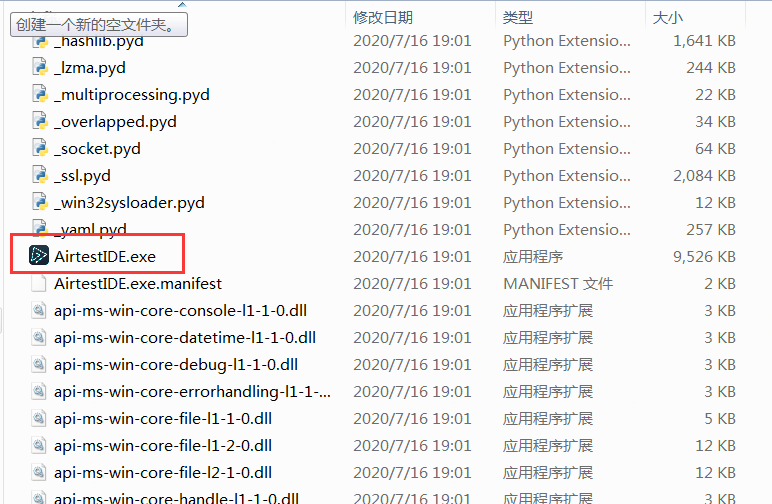Select the AirtestIDE.exe application icon
Screen dimensions: 772x504
pyautogui.click(x=39, y=255)
